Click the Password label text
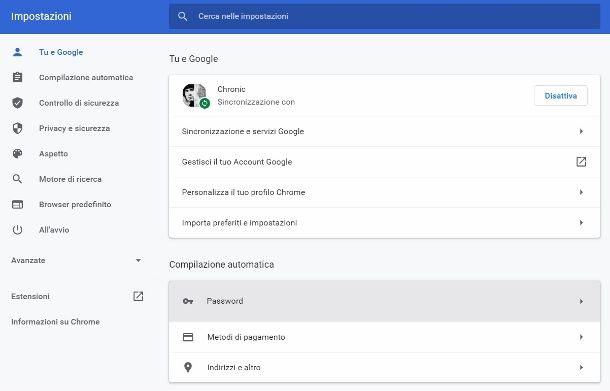Viewport: 610px width, 391px height. [225, 301]
